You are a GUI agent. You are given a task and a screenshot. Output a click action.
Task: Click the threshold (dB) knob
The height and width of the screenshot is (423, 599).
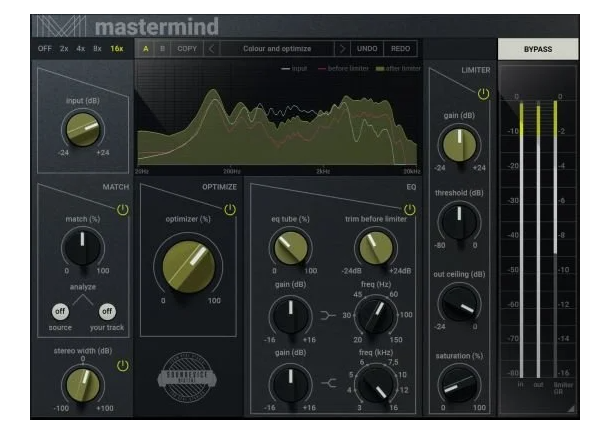point(460,222)
